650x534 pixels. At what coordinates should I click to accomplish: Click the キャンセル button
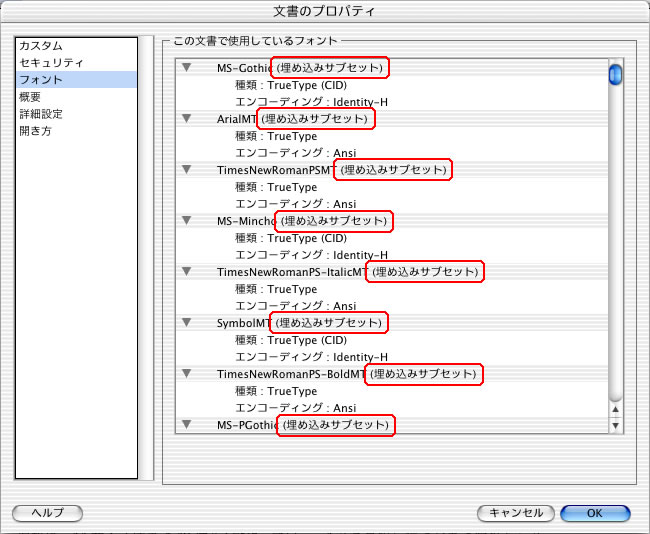coord(516,513)
